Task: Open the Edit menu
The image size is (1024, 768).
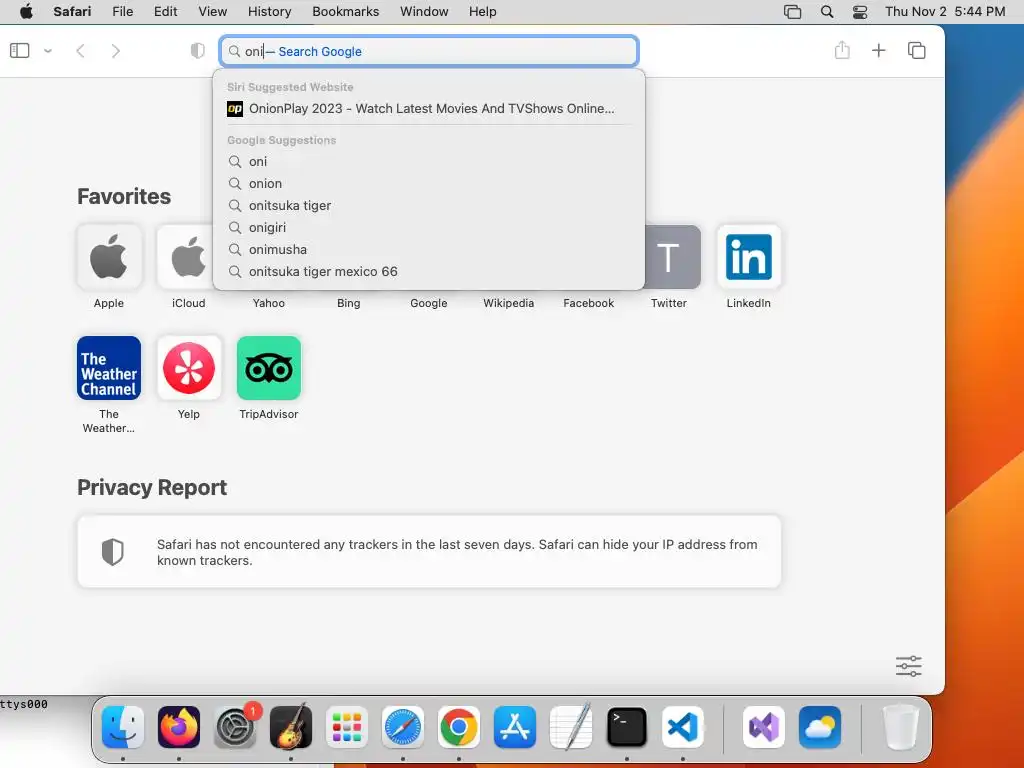Action: (x=165, y=12)
